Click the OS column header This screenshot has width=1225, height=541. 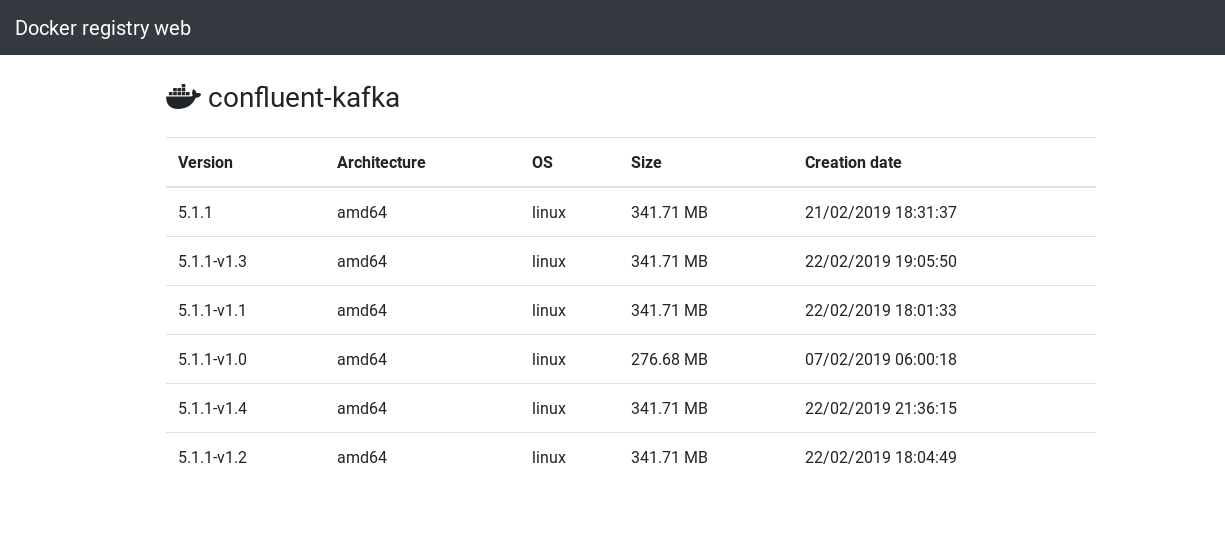click(542, 162)
